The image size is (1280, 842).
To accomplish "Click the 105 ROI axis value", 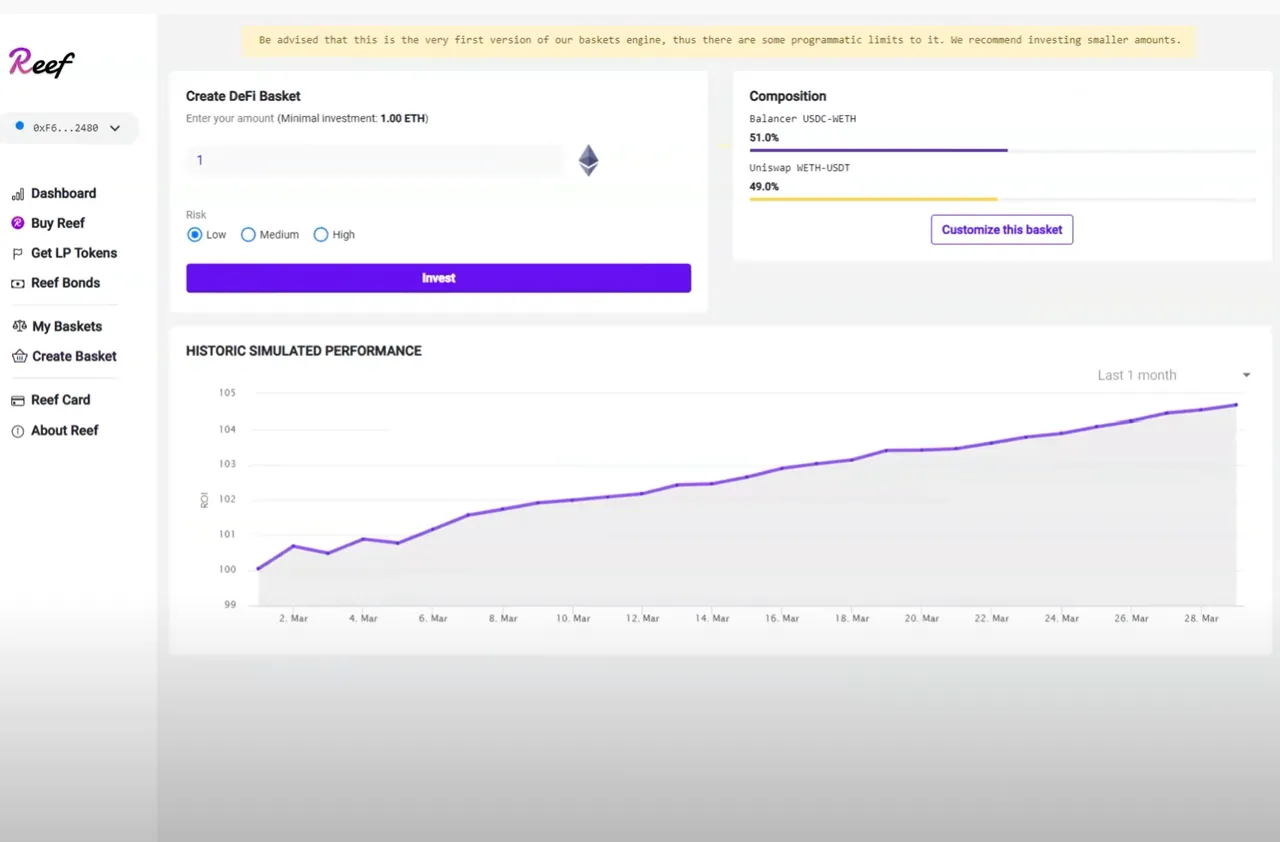I will tap(227, 393).
